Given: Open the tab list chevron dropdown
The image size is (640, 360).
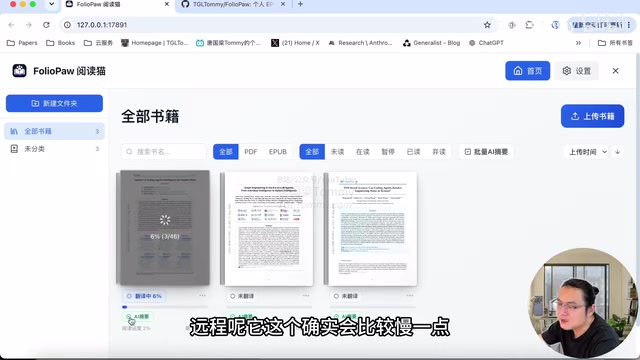Looking at the screenshot, I should click(51, 4).
